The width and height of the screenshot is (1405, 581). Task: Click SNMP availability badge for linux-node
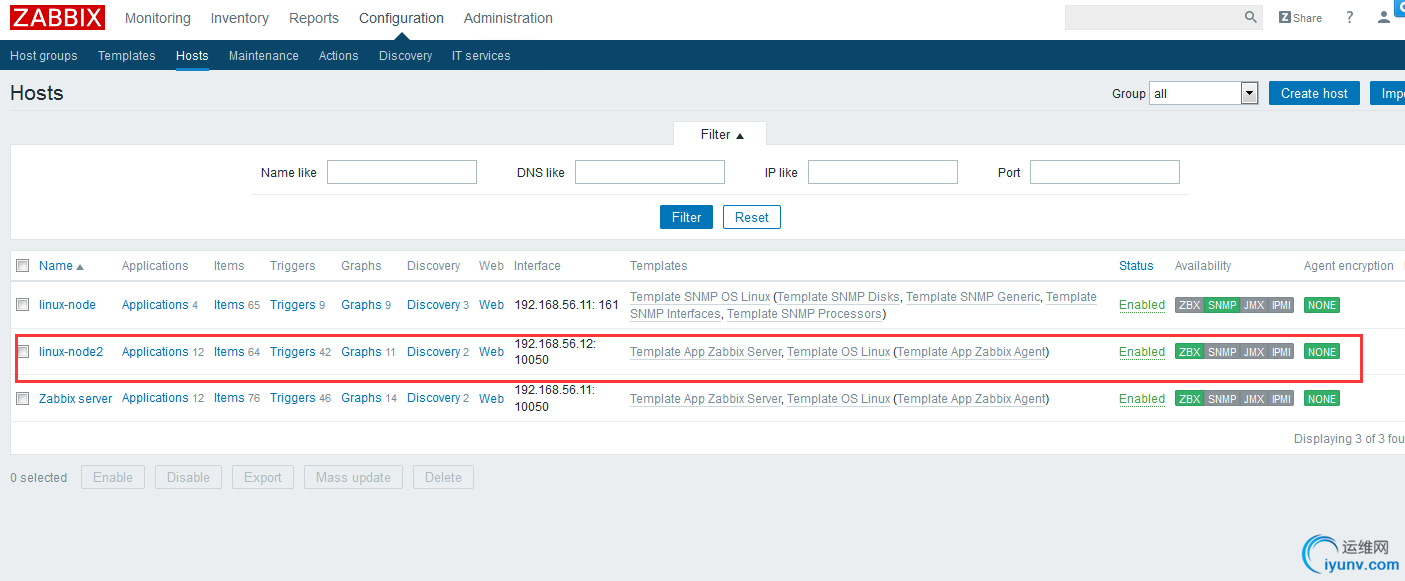click(x=1222, y=305)
